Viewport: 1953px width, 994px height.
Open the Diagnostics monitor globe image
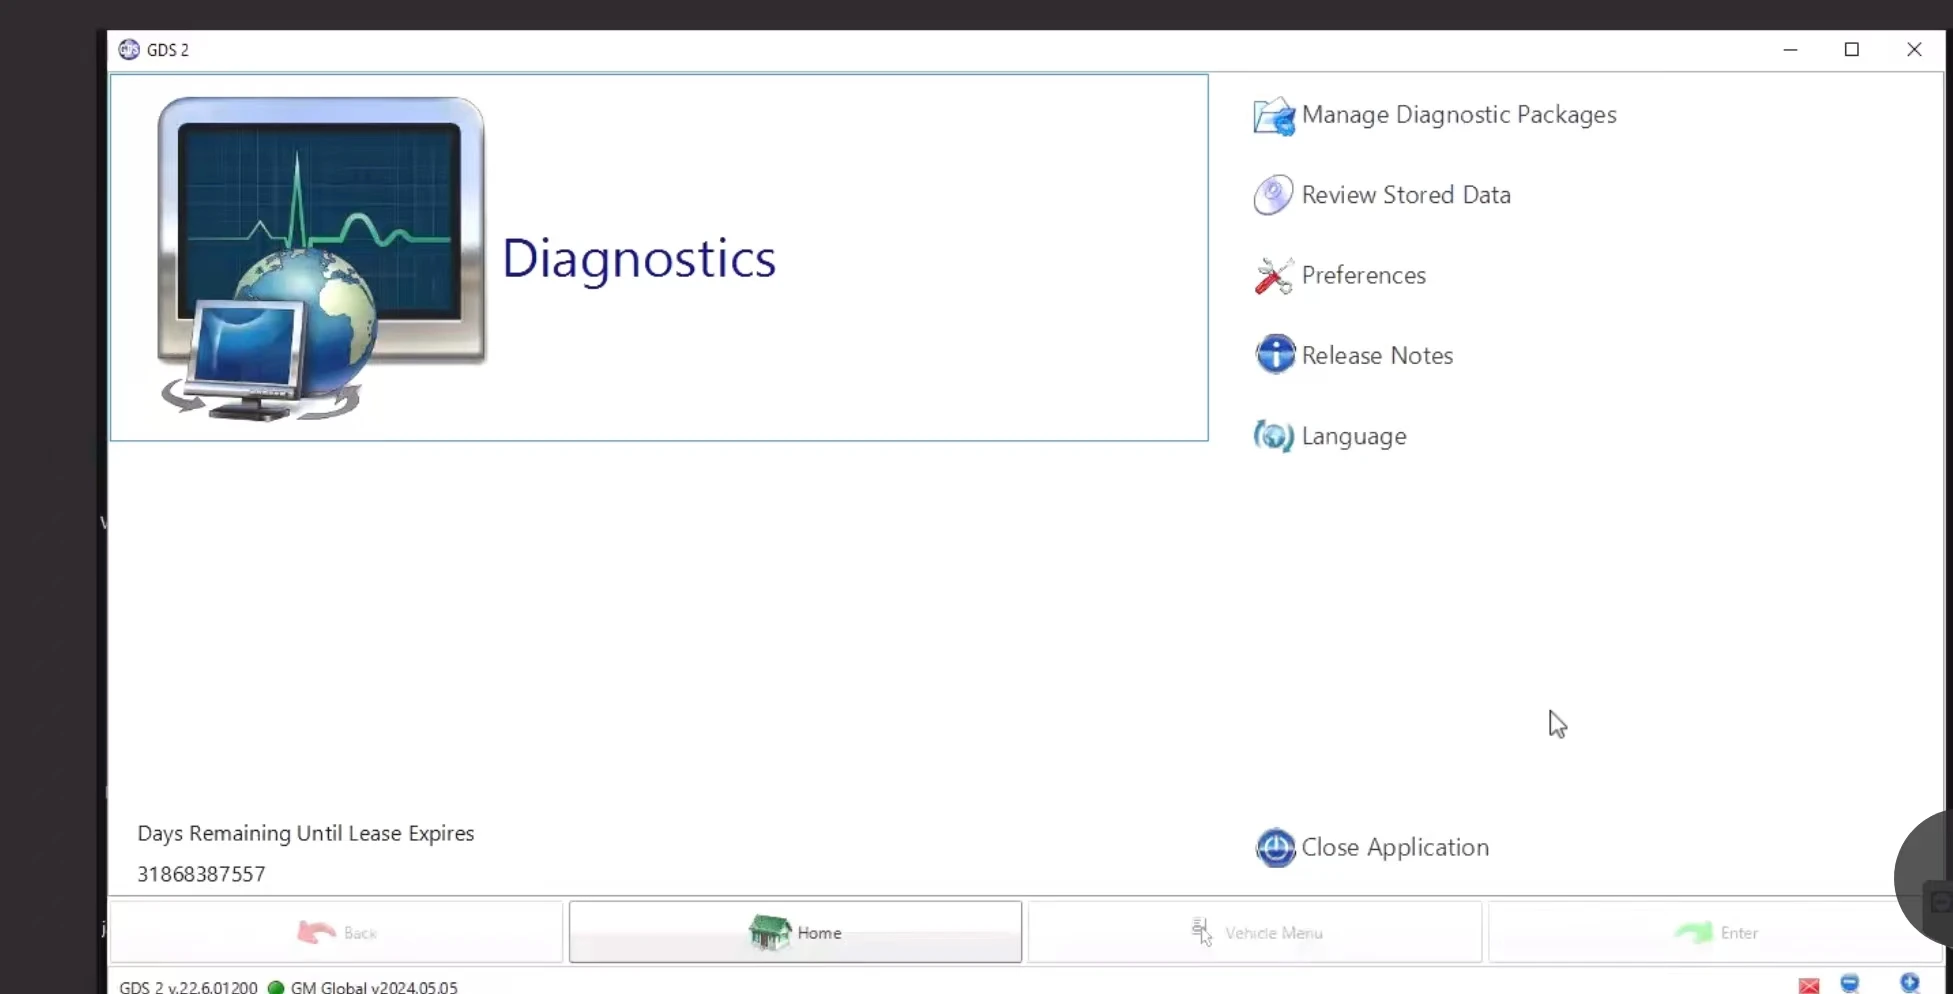(x=321, y=259)
